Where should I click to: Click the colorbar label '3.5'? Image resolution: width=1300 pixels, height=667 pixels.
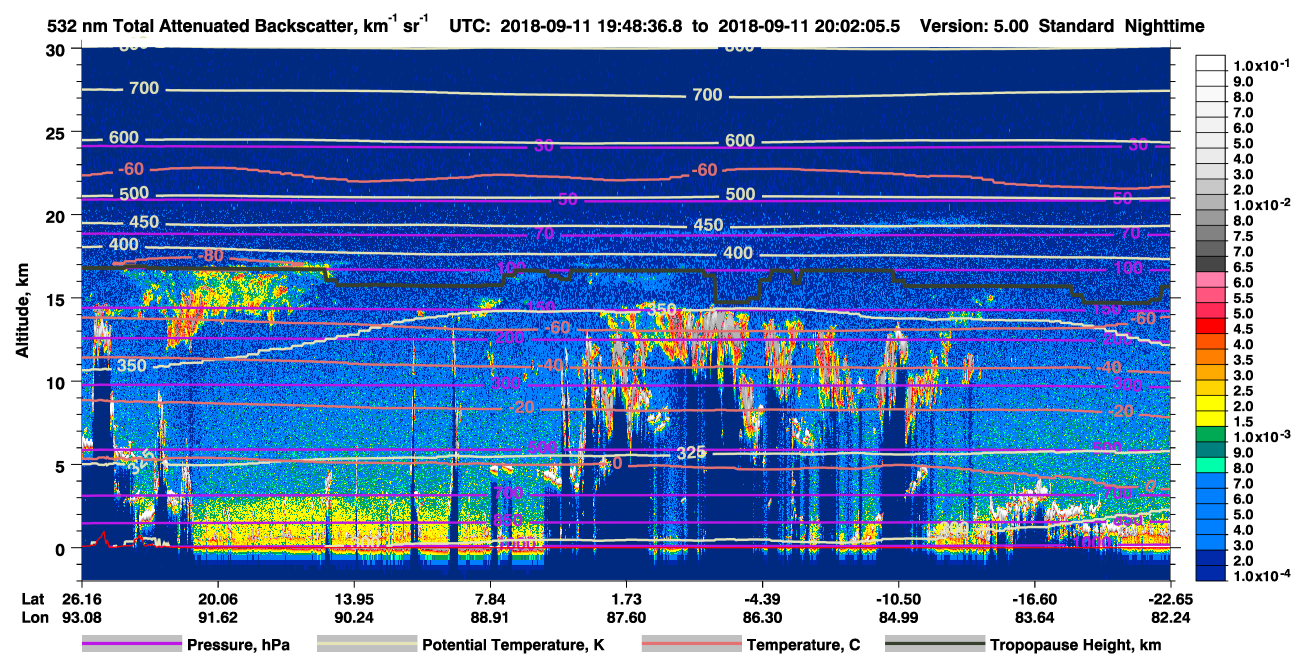click(1242, 360)
